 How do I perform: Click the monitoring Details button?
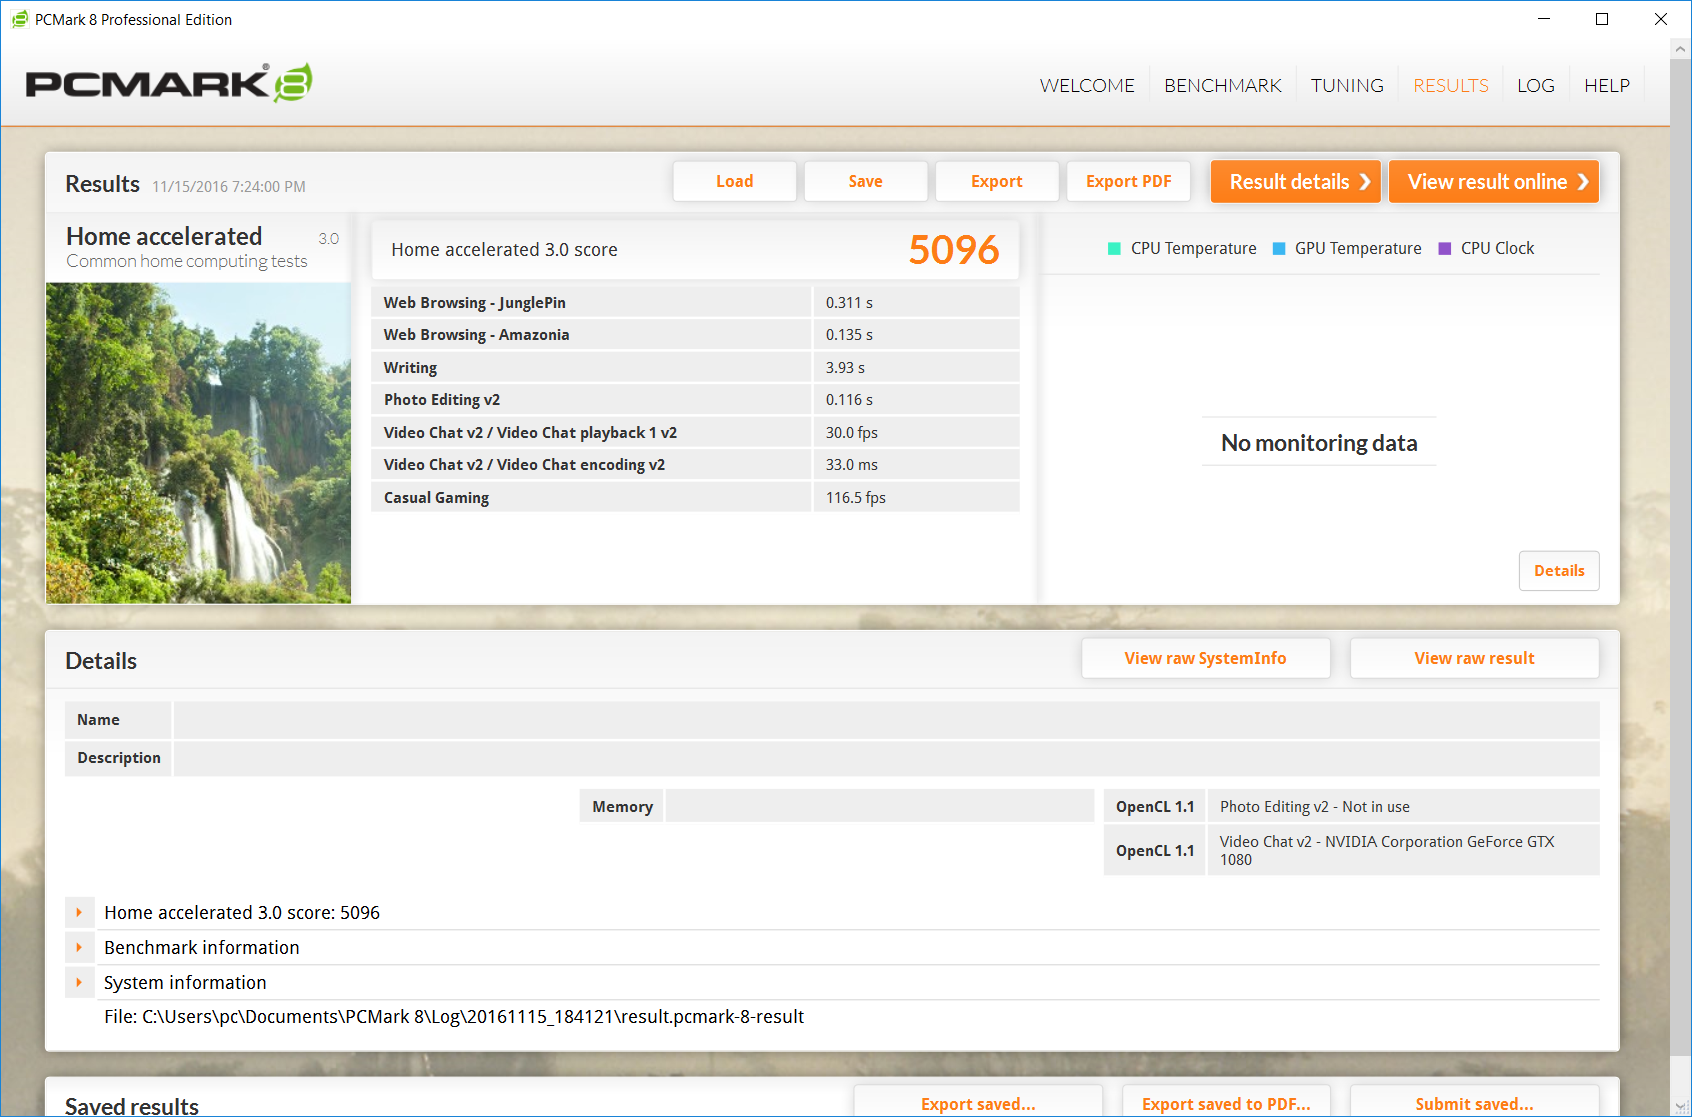coord(1559,571)
